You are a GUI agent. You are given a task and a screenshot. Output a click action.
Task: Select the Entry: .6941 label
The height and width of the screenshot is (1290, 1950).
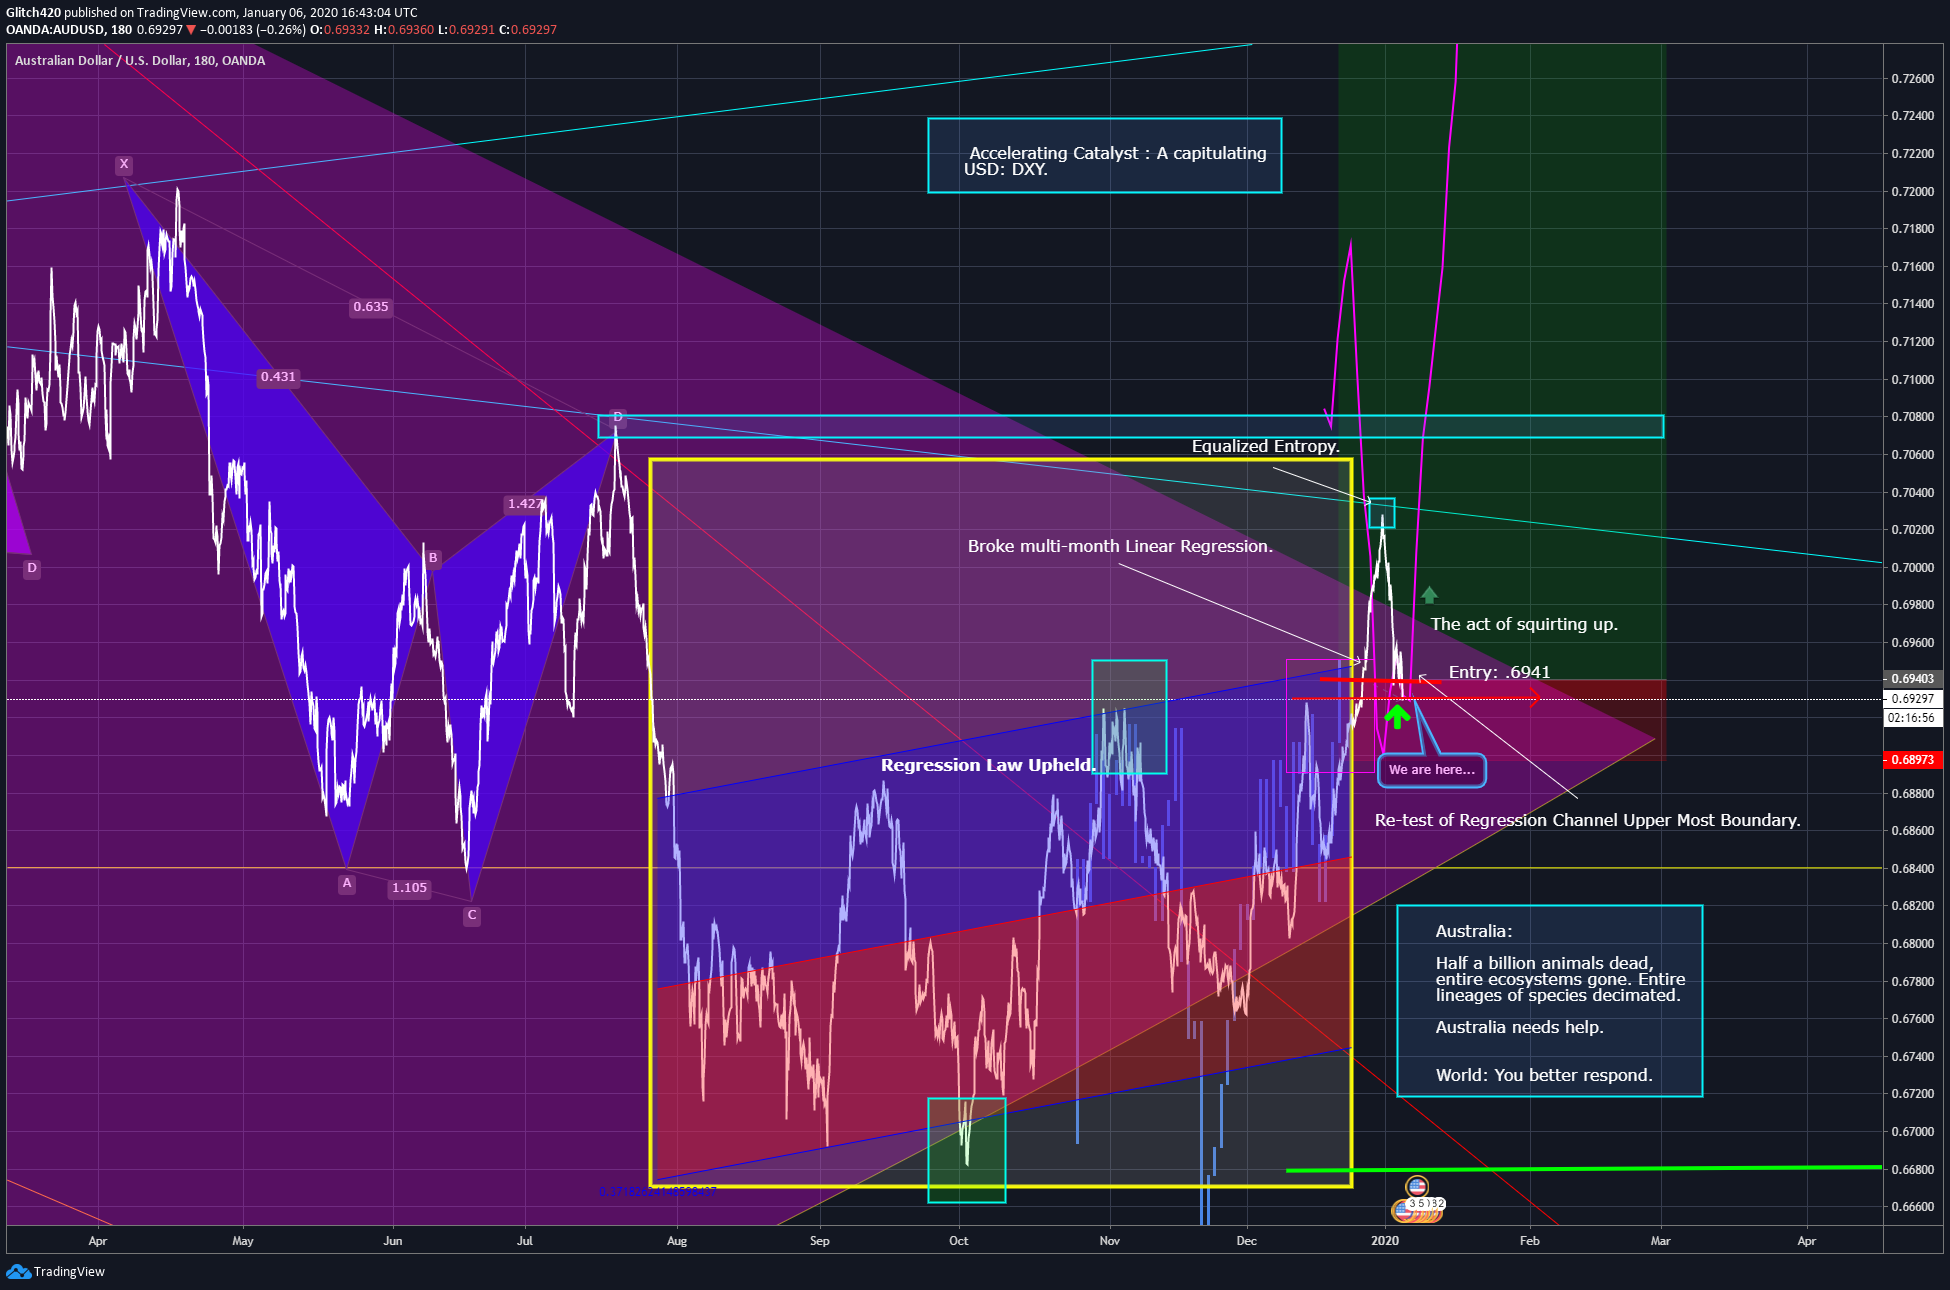click(1499, 672)
